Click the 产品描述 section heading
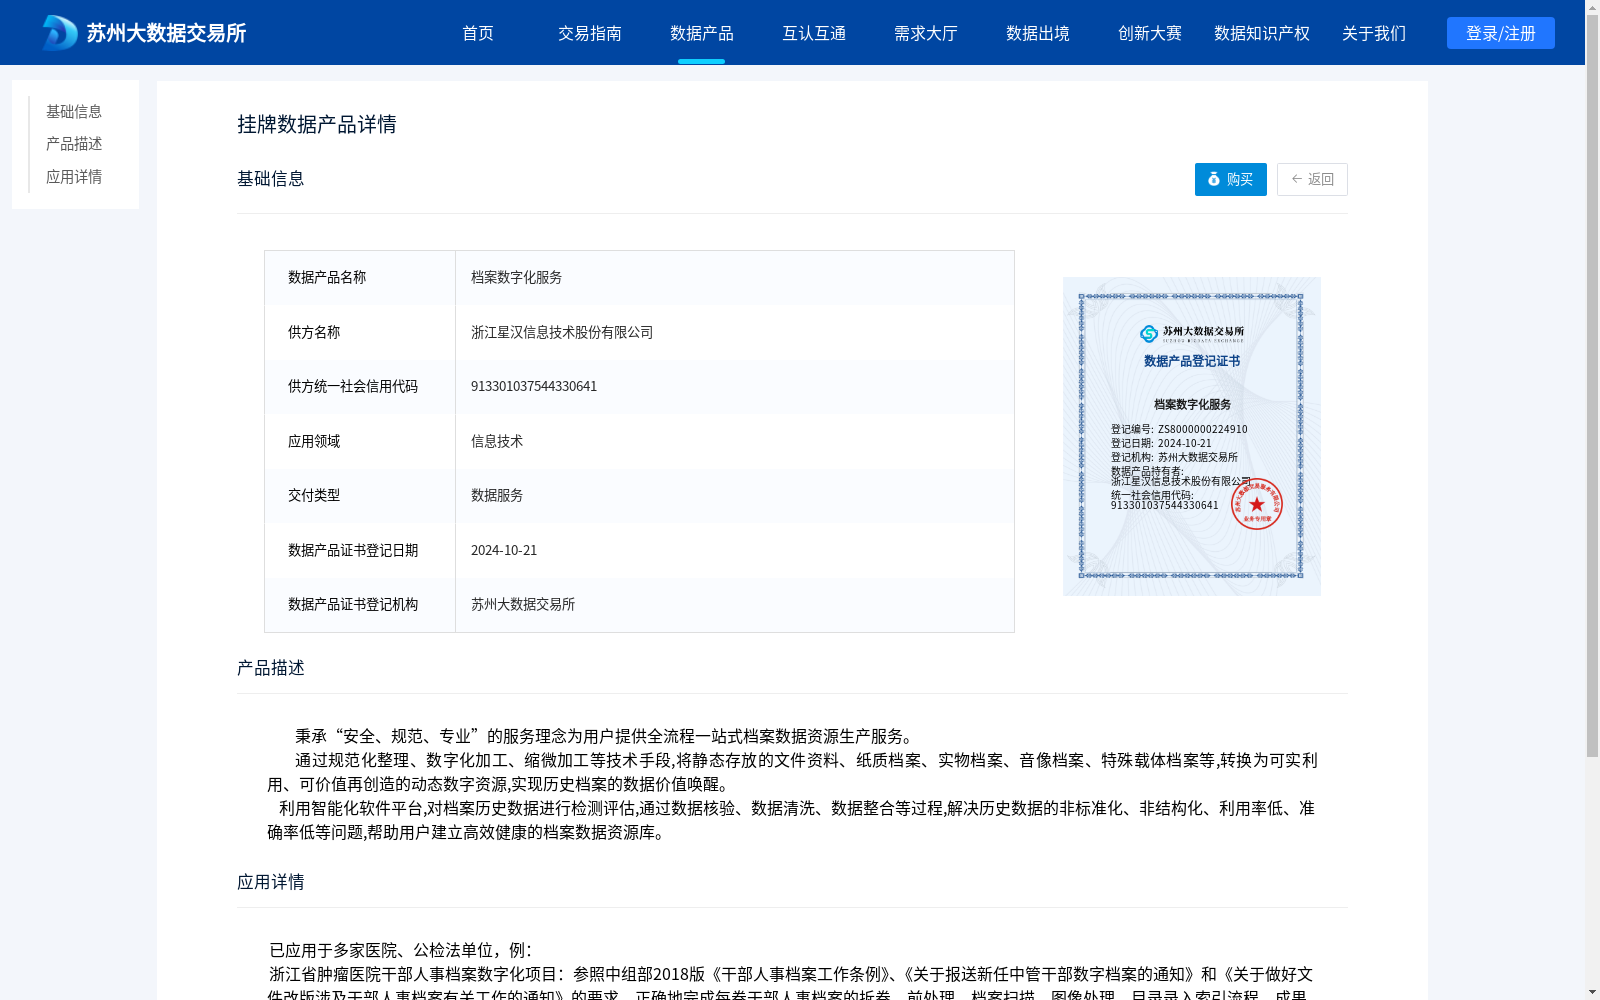This screenshot has height=1000, width=1600. point(271,668)
